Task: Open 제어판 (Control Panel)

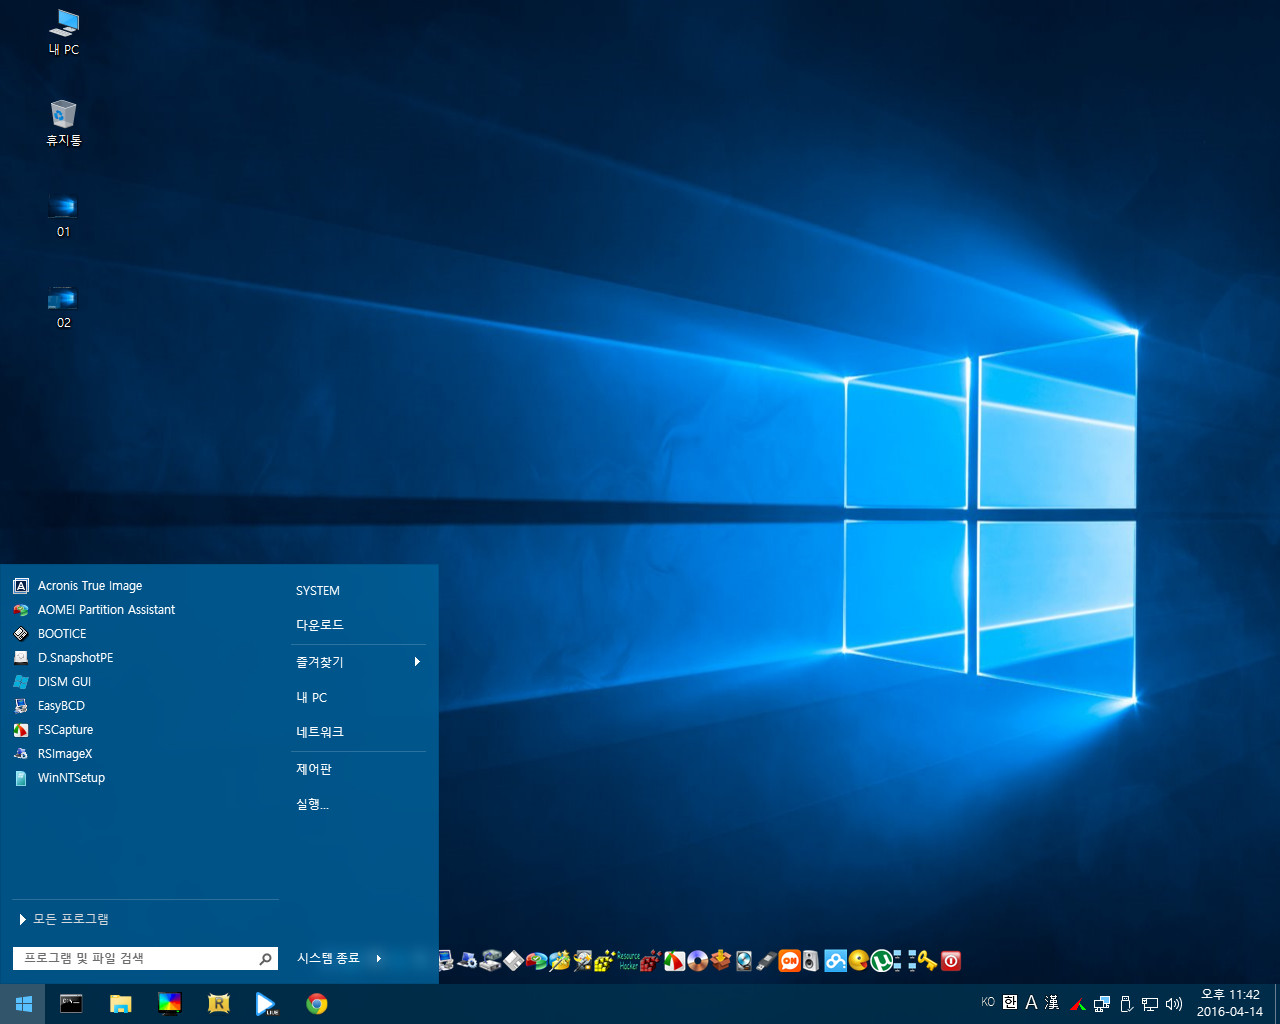Action: pyautogui.click(x=314, y=769)
